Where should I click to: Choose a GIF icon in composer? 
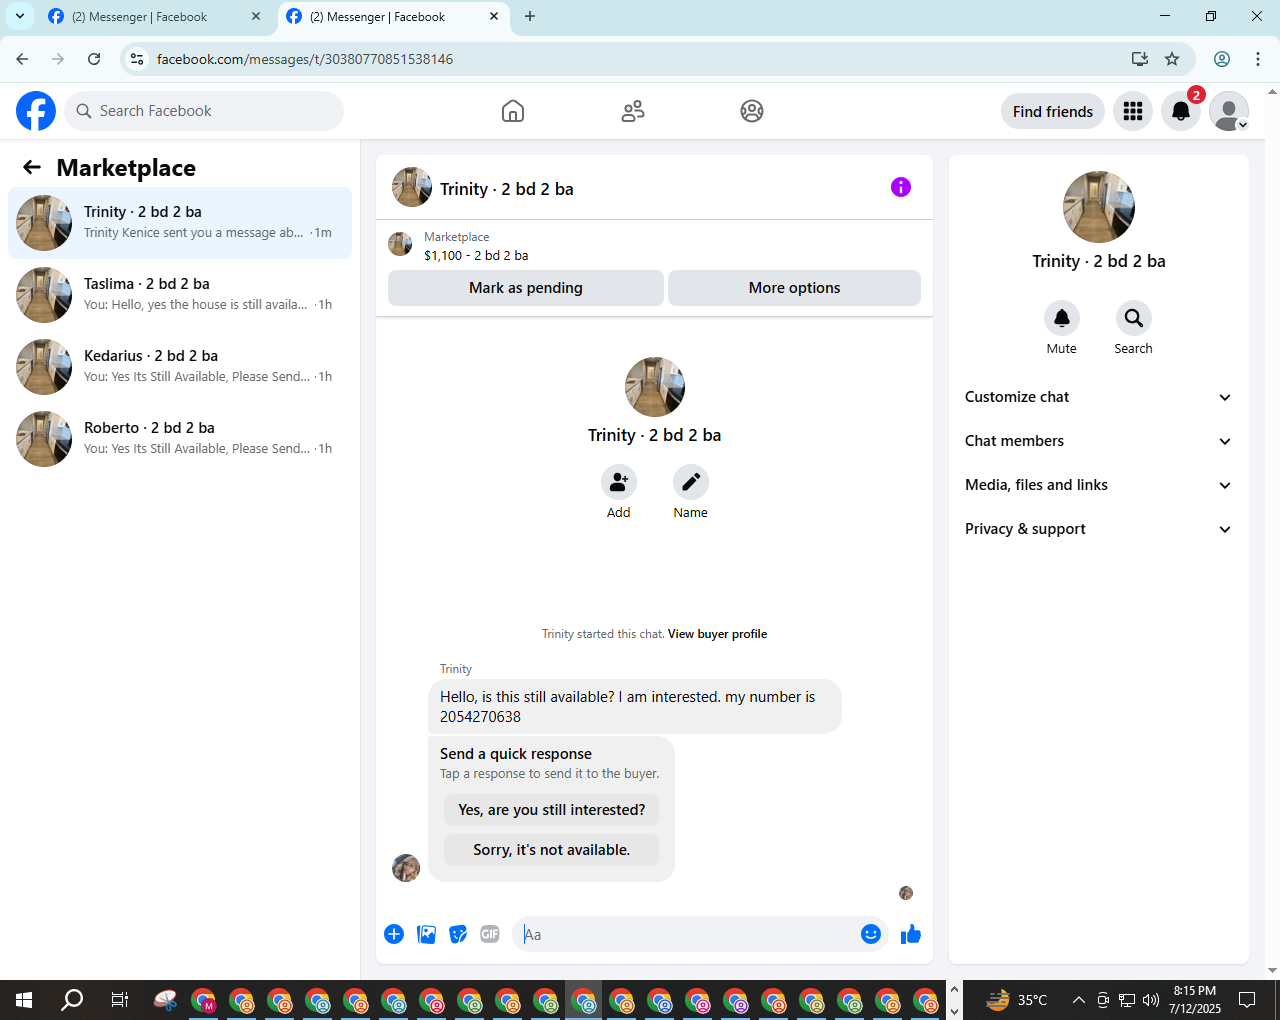(x=490, y=934)
